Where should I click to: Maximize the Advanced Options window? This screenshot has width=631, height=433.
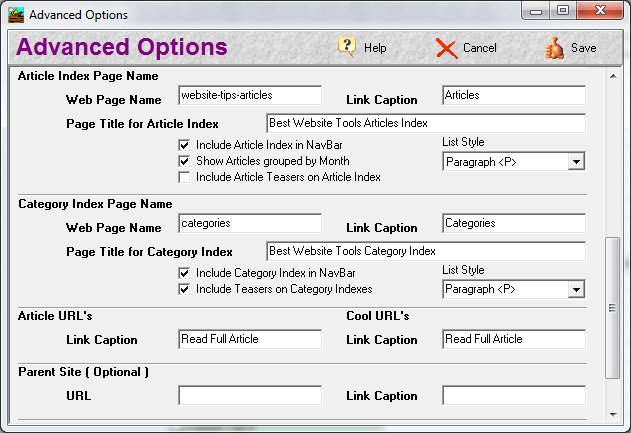click(x=563, y=10)
